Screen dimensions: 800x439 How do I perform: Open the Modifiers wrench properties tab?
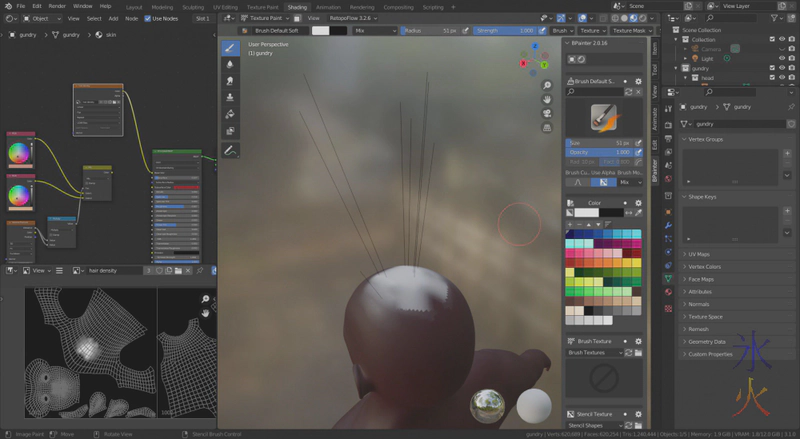point(668,225)
